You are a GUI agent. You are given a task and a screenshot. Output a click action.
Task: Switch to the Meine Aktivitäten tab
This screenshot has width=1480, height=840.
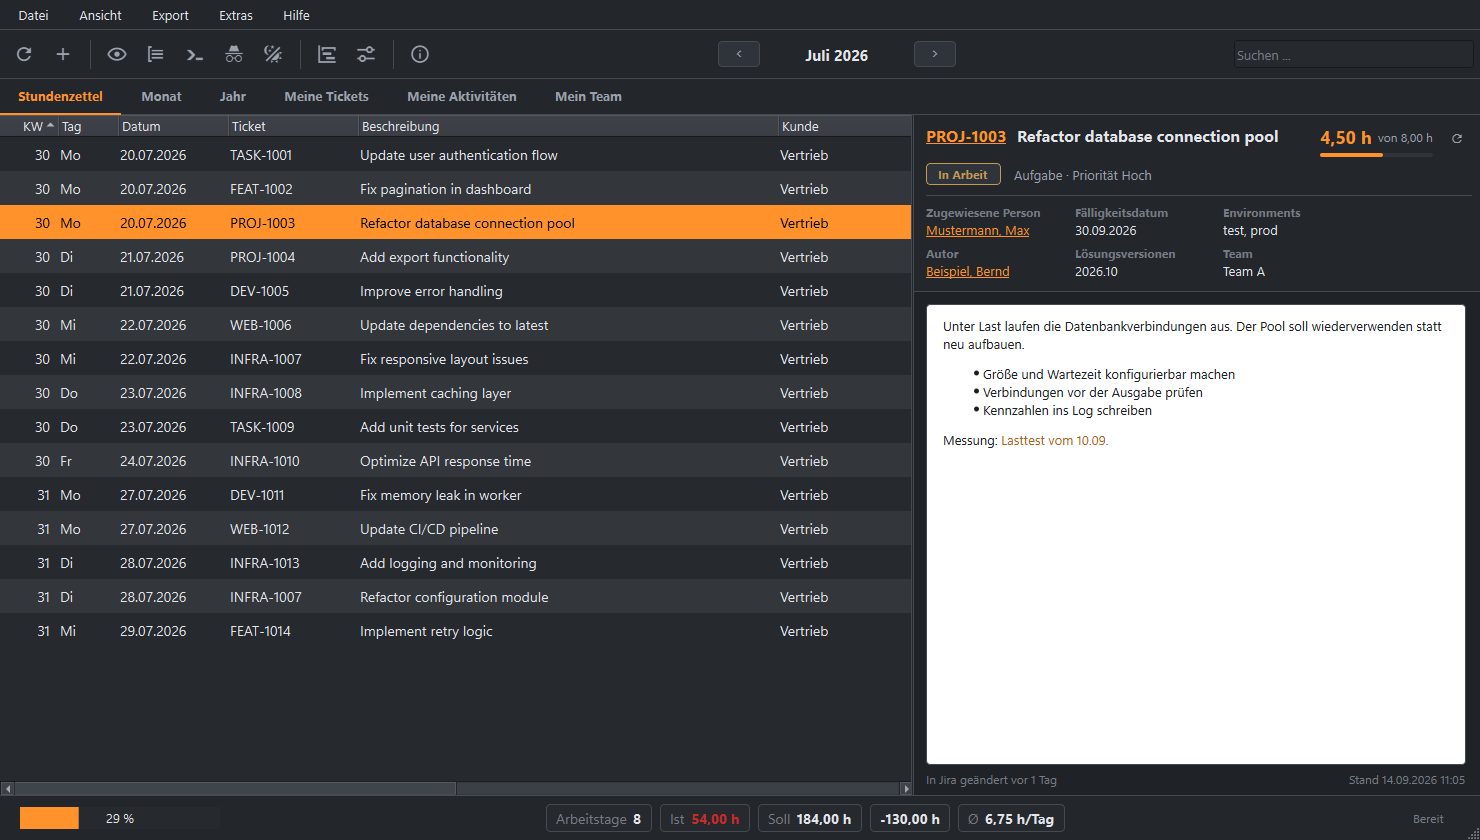462,97
